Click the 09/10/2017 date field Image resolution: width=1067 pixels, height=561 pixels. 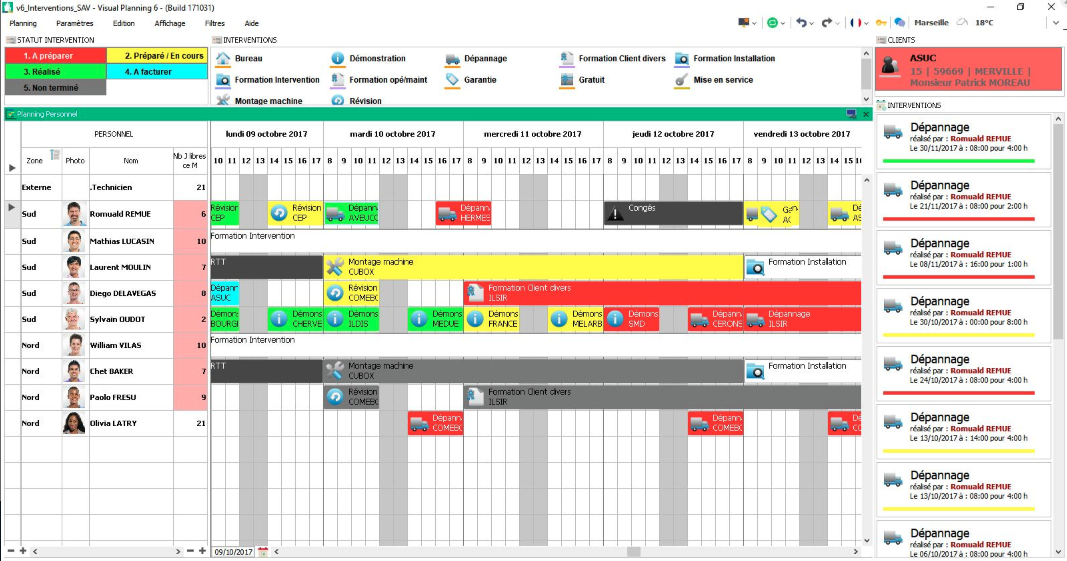pos(233,551)
